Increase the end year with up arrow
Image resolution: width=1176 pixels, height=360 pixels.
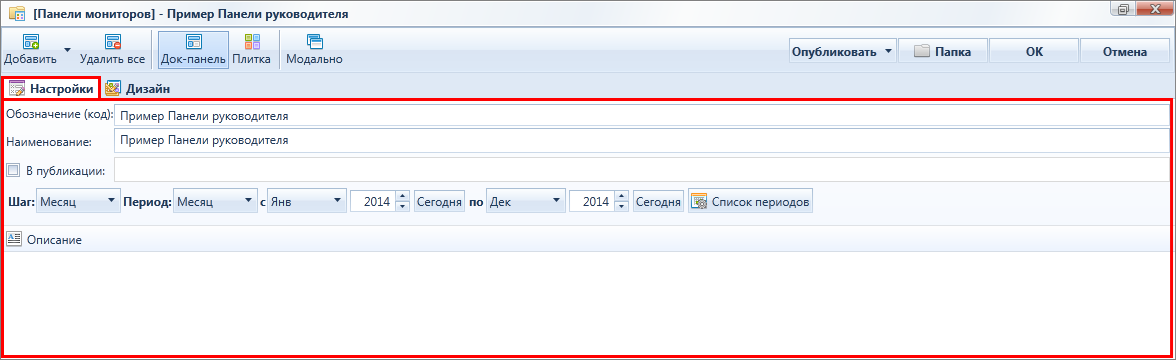622,196
